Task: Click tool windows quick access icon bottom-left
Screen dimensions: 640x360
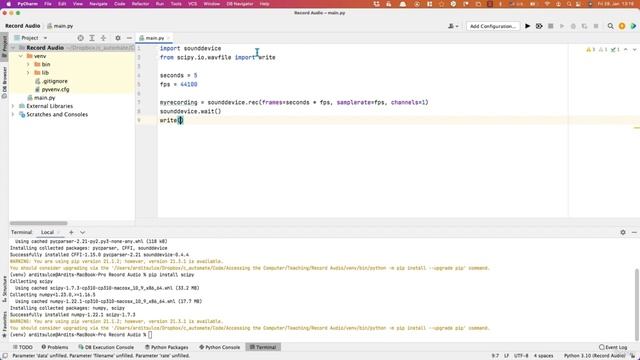Action: coord(5,356)
